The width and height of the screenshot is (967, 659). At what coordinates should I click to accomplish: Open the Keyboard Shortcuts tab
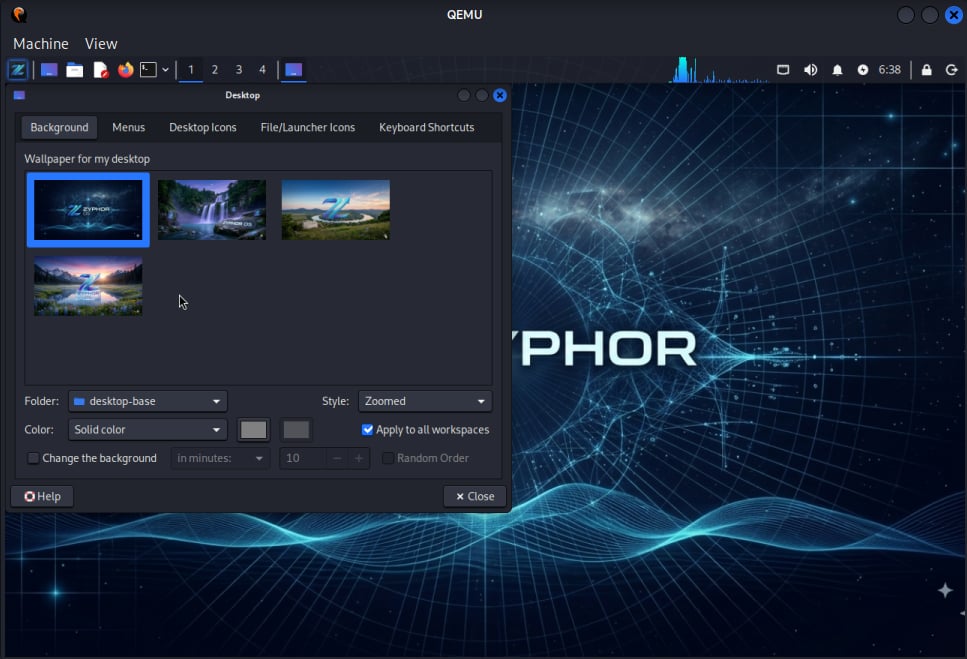pos(426,127)
